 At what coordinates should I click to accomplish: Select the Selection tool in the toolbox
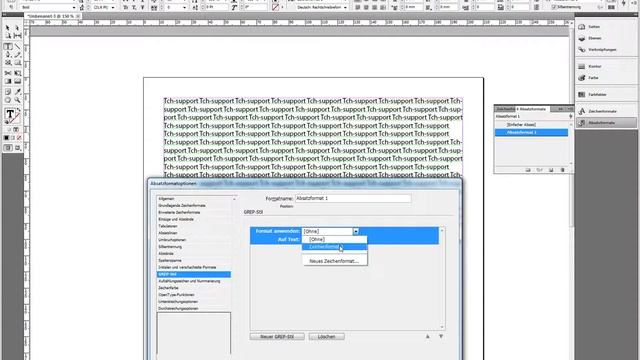tap(7, 28)
